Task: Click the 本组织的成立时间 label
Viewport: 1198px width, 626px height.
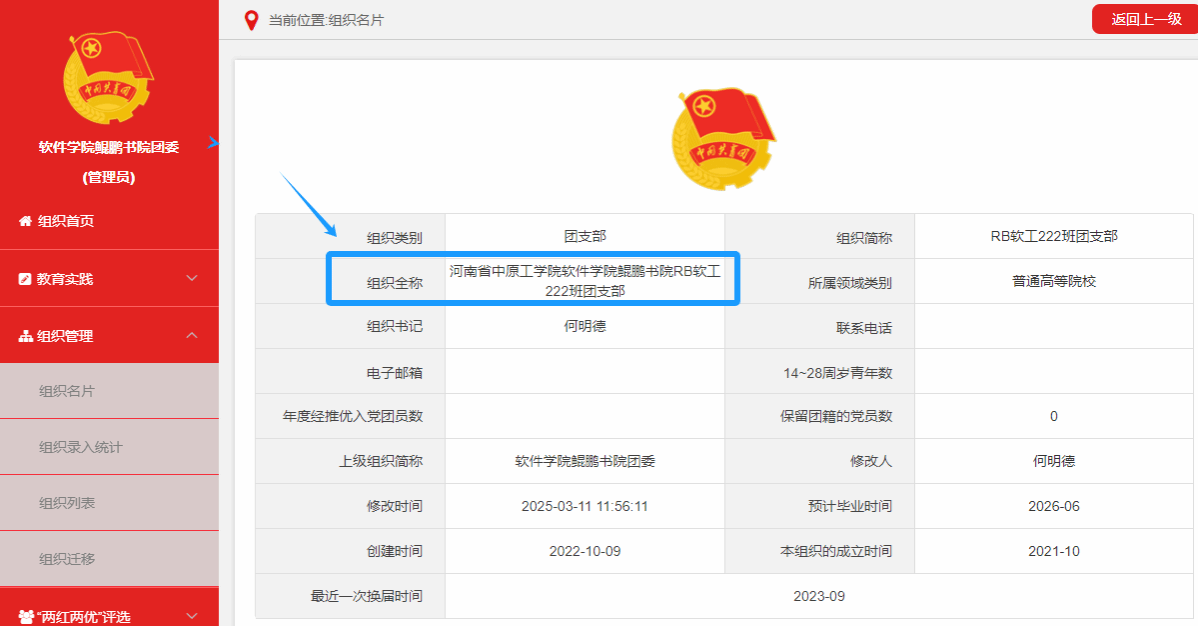Action: click(836, 551)
